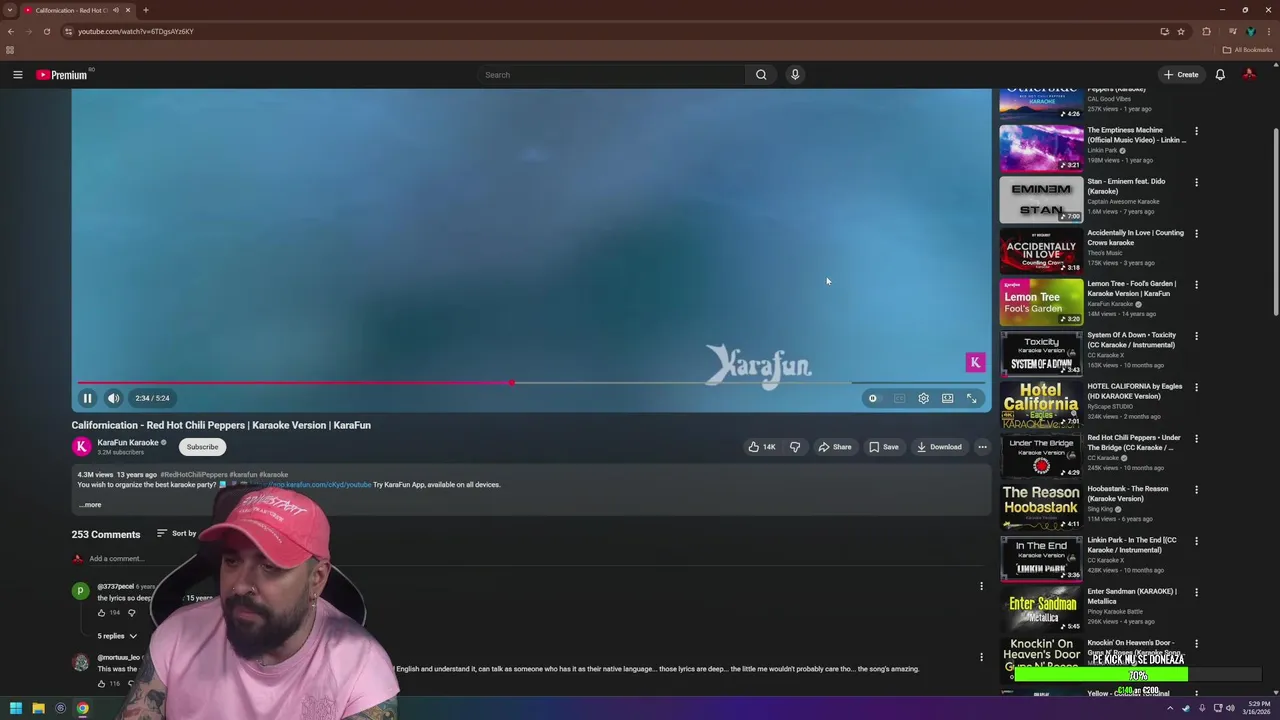Save video to a playlist
The width and height of the screenshot is (1280, 720).
tap(884, 447)
